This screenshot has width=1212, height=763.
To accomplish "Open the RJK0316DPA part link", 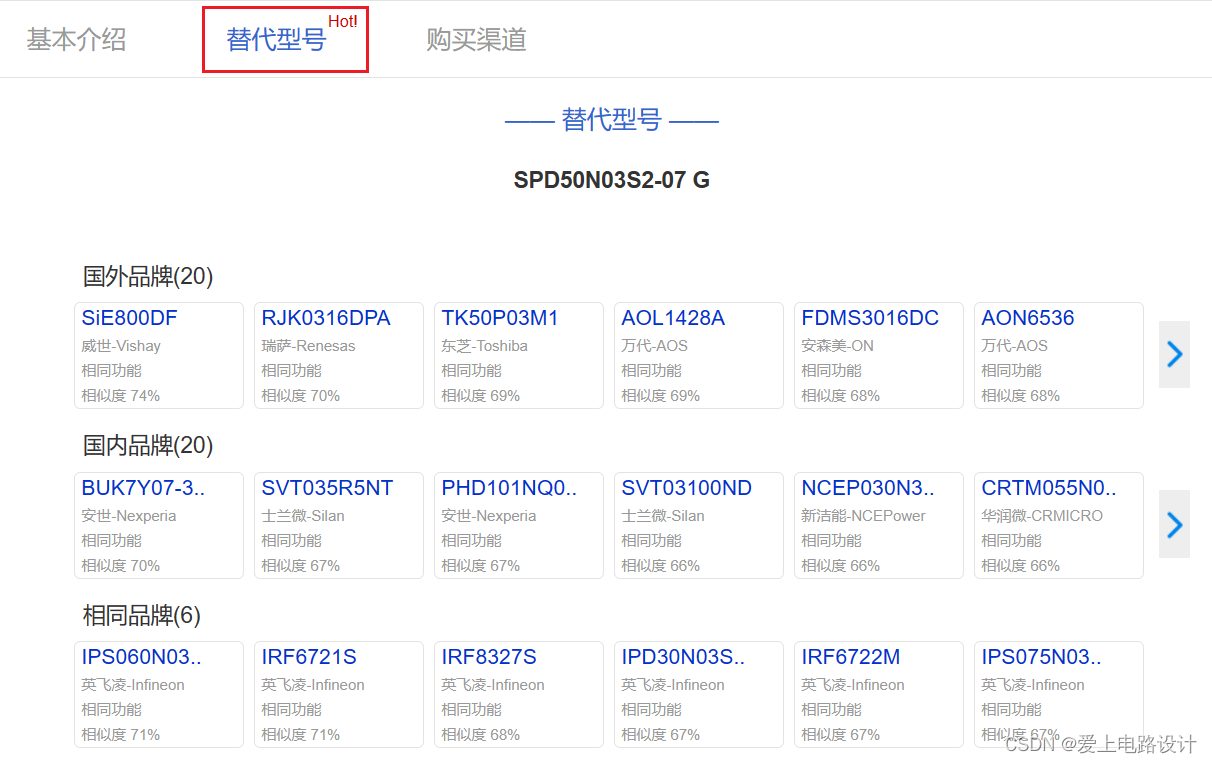I will [x=326, y=318].
